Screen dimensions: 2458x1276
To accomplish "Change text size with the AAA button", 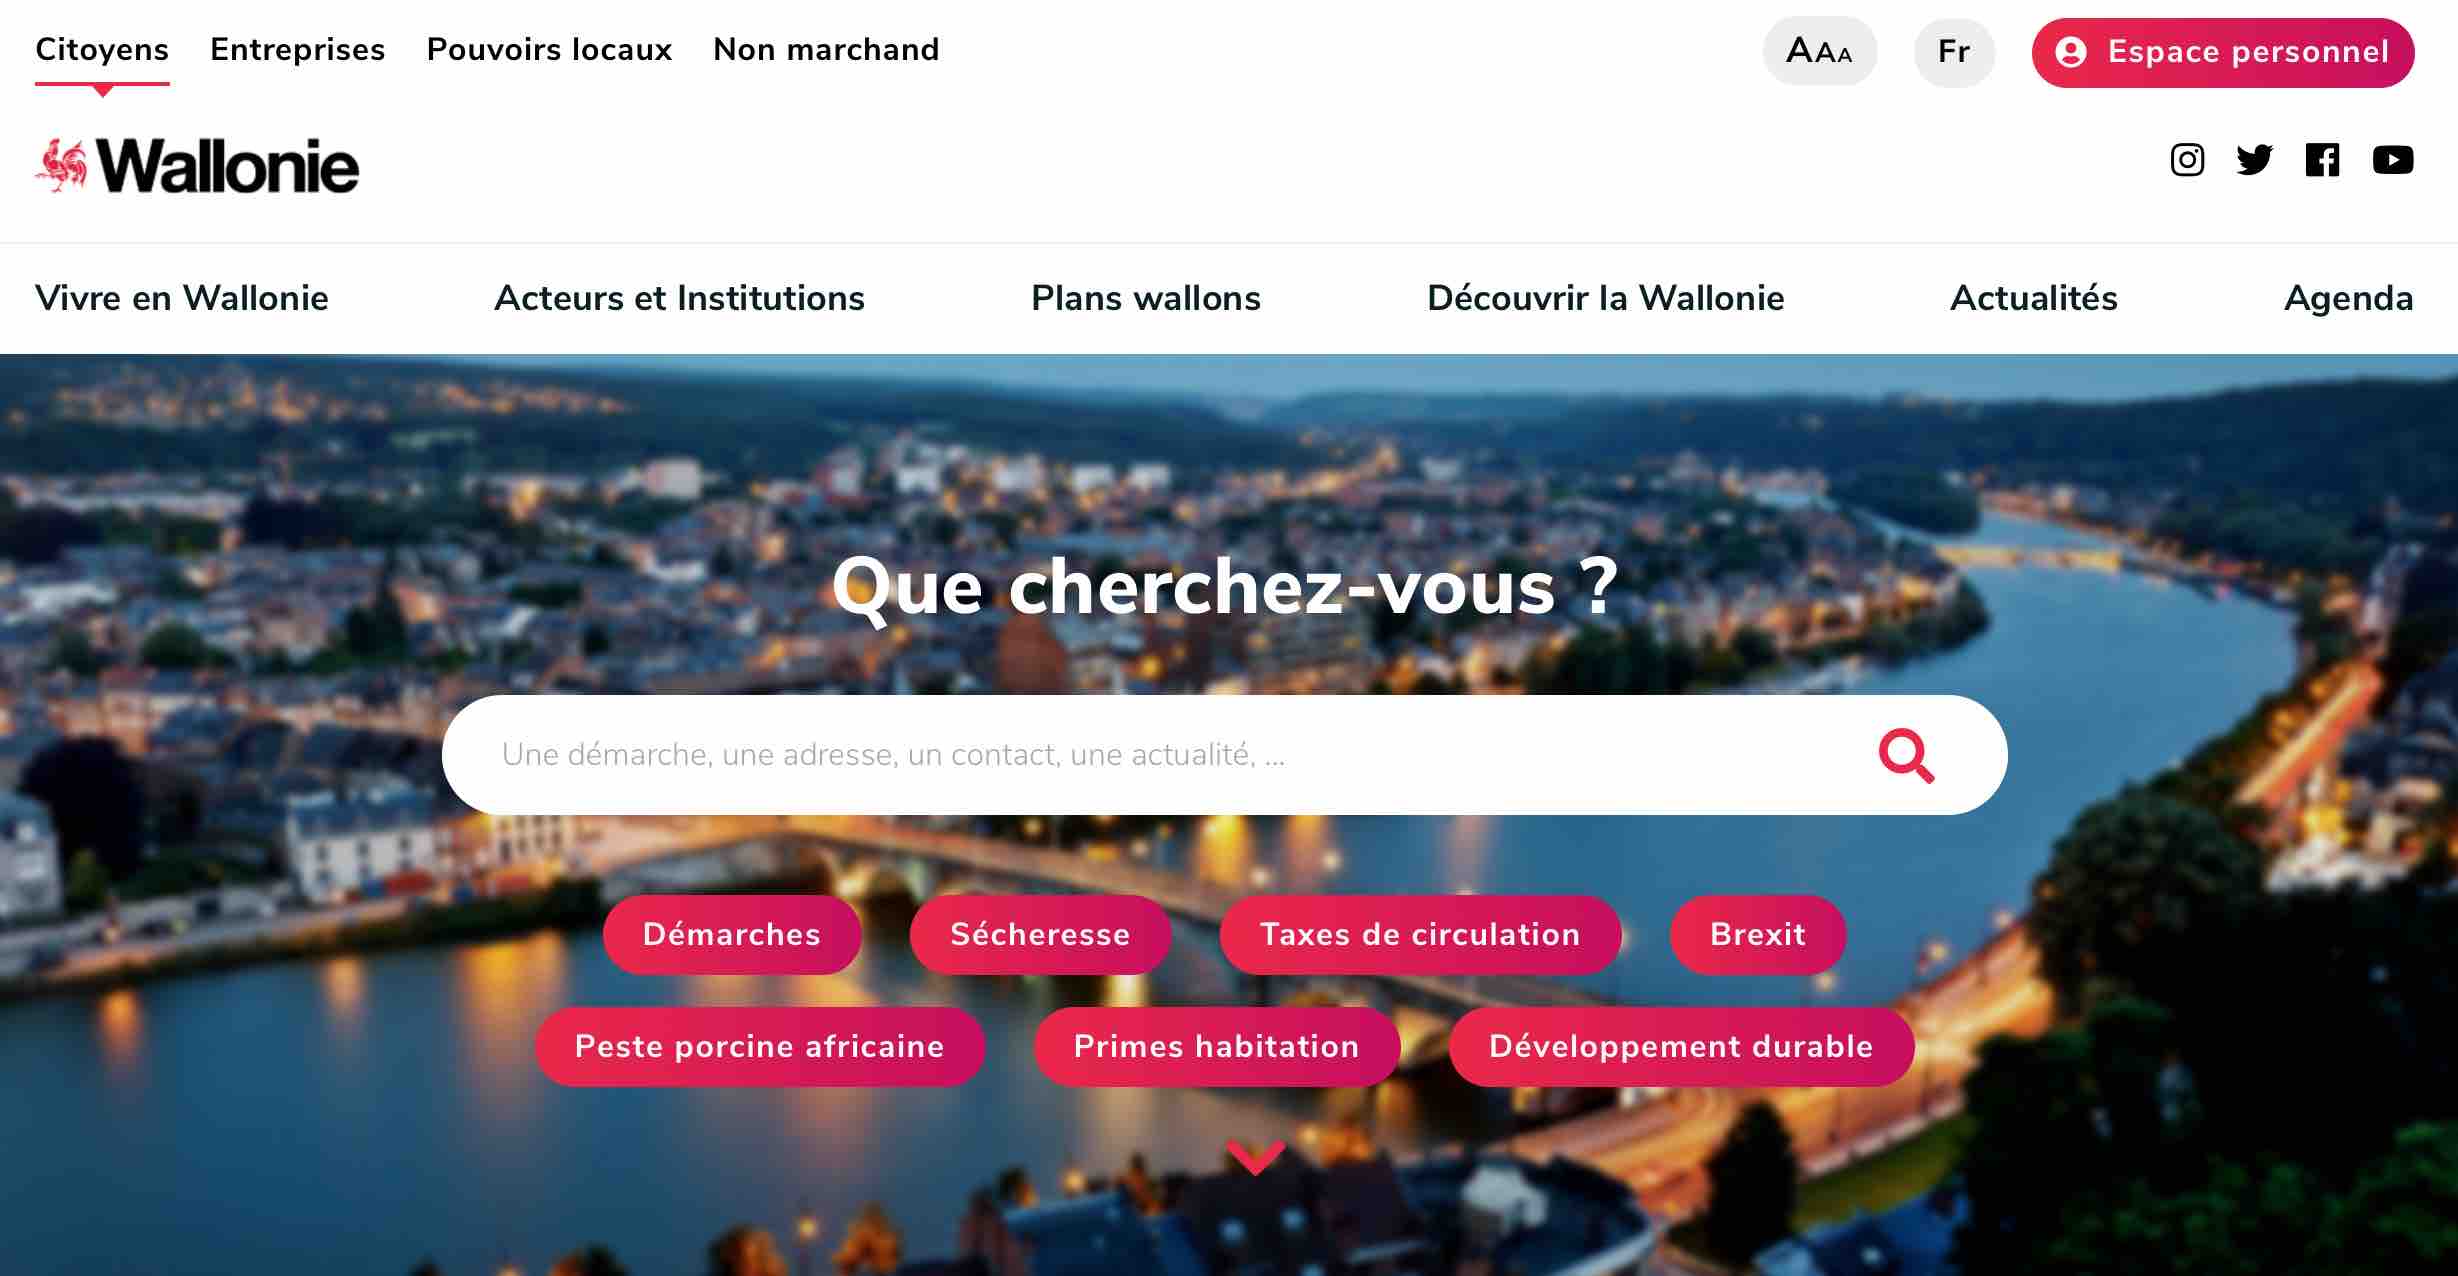I will pyautogui.click(x=1820, y=51).
